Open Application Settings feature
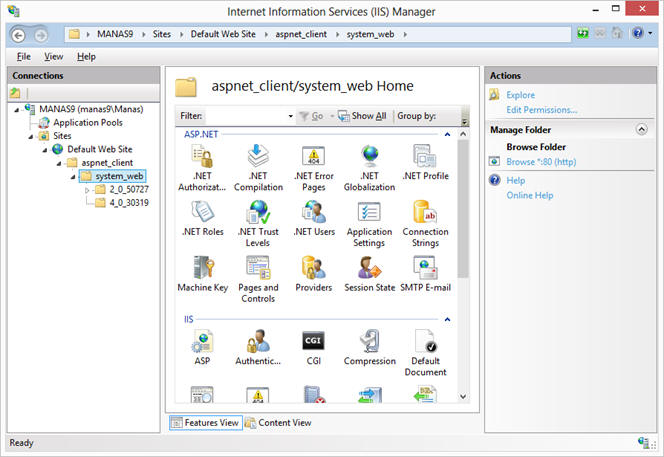This screenshot has height=457, width=664. (x=369, y=224)
